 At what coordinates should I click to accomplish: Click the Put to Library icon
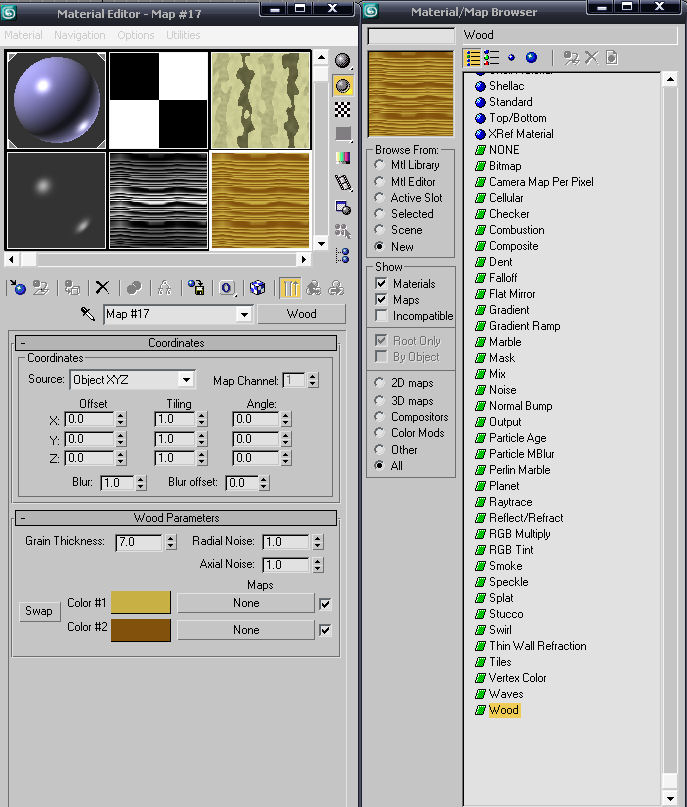click(196, 288)
